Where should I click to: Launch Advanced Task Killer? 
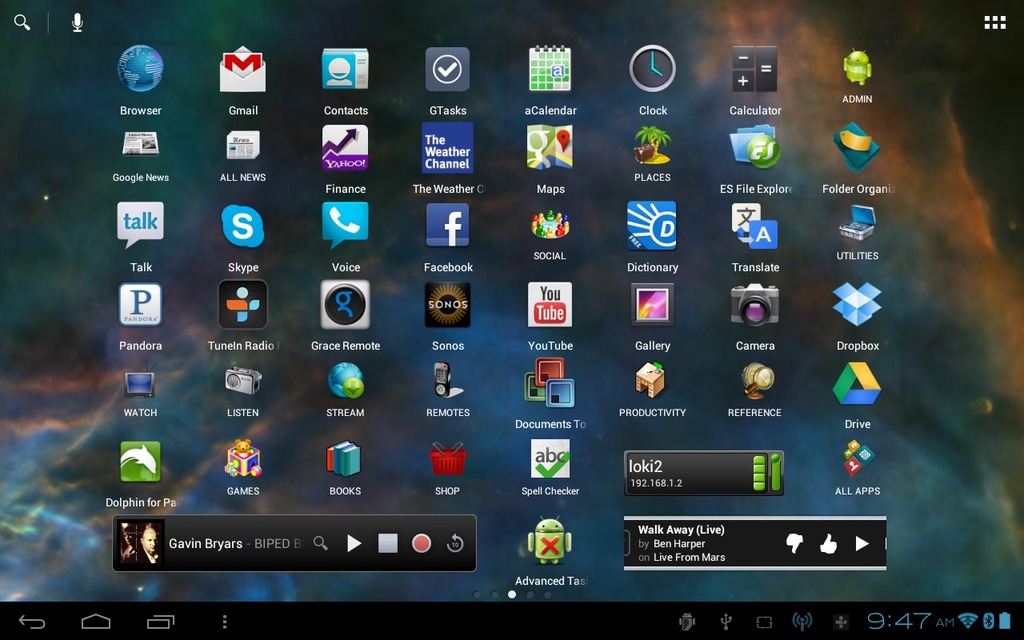550,541
